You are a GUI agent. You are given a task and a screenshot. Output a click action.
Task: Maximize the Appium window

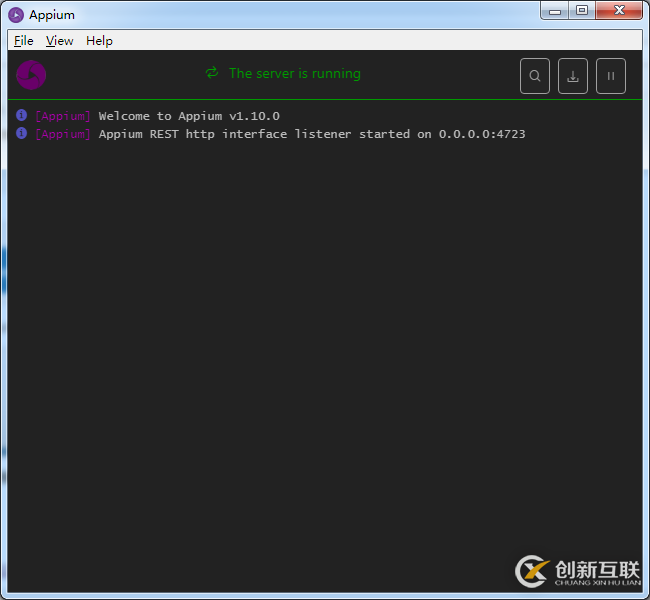(582, 10)
